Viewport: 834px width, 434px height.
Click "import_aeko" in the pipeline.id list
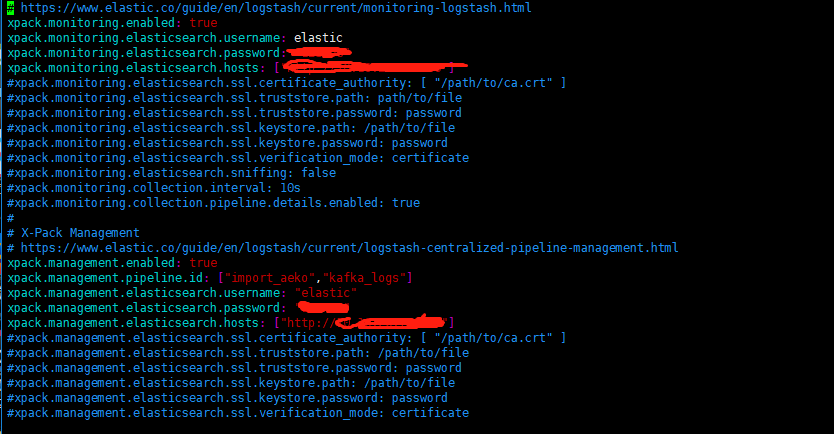[x=266, y=278]
